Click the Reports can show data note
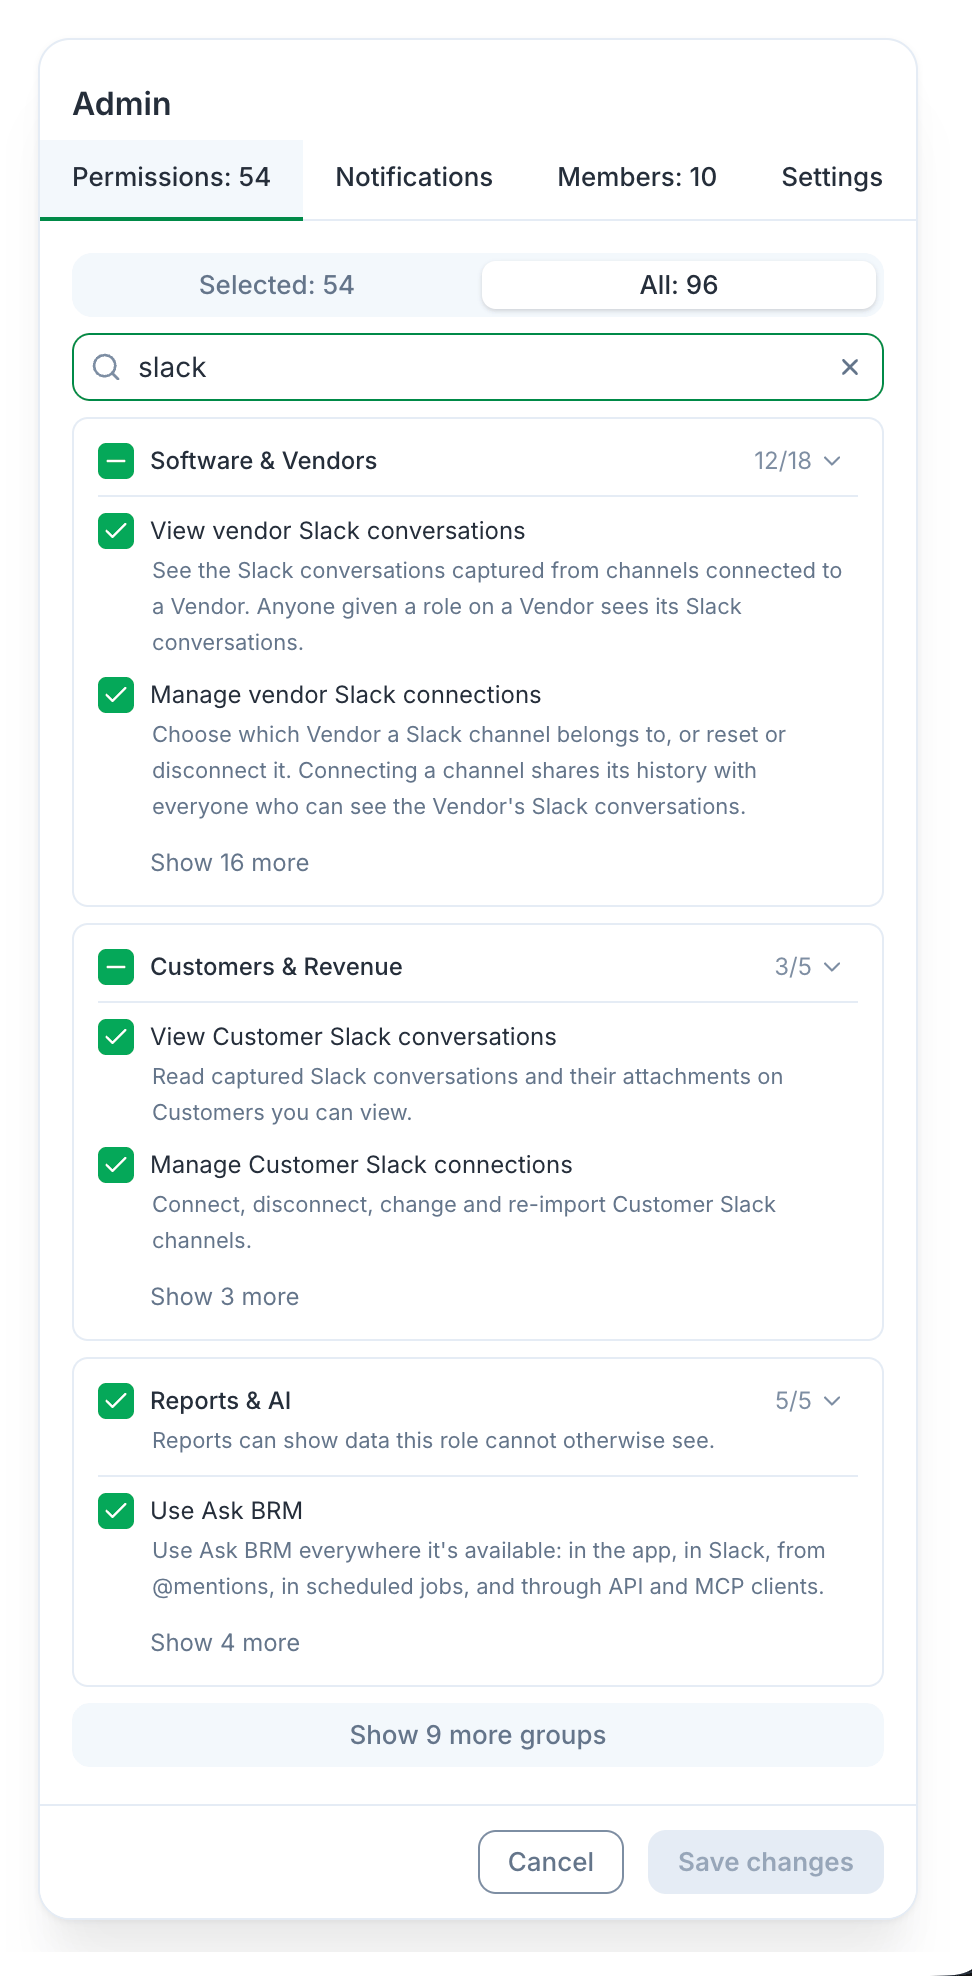The image size is (972, 1976). point(433,1441)
